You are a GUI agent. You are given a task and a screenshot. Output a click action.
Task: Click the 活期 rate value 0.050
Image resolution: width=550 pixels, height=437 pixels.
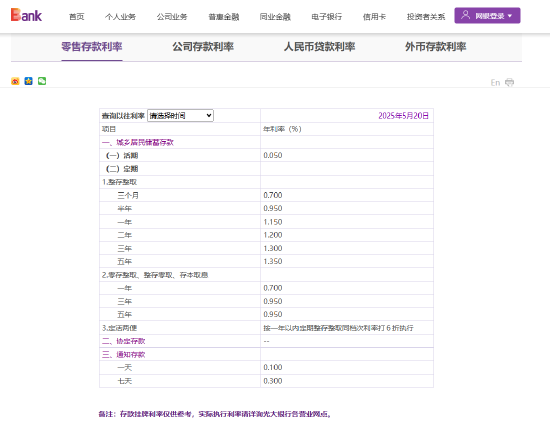point(273,155)
